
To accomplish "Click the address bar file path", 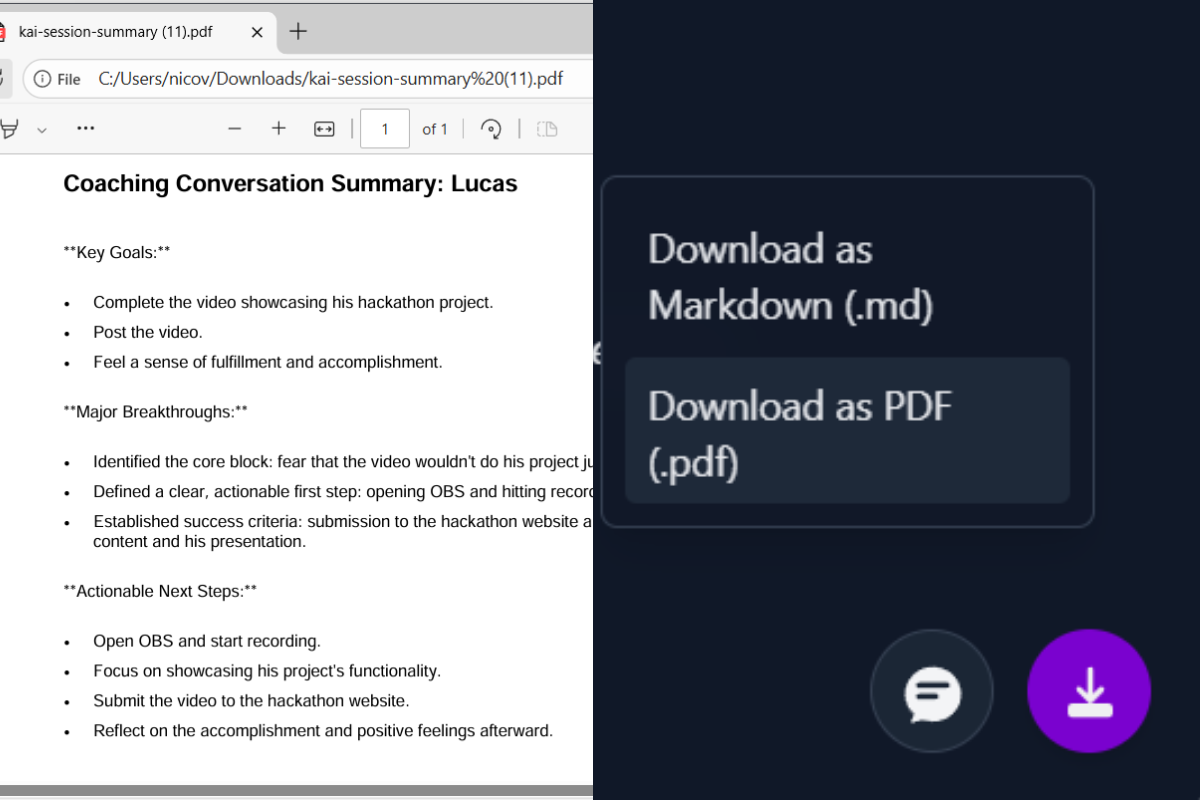I will (331, 79).
